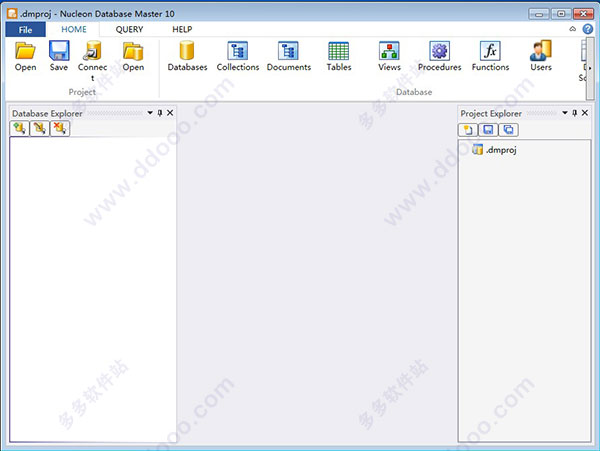600x451 pixels.
Task: Save the project with the floppy icon
Action: pyautogui.click(x=59, y=56)
